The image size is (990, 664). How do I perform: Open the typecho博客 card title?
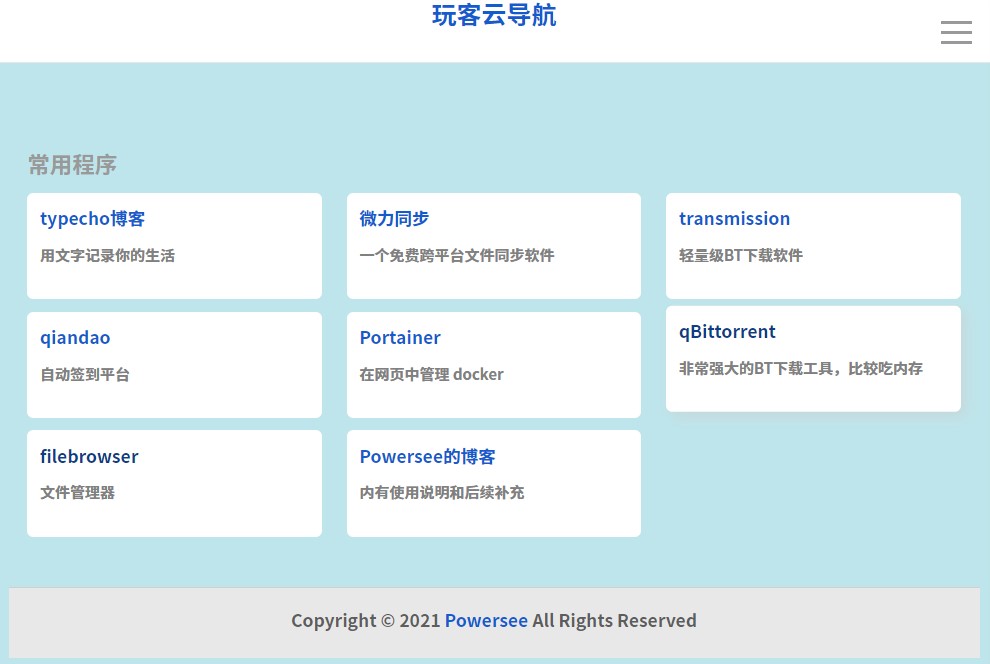pyautogui.click(x=93, y=218)
